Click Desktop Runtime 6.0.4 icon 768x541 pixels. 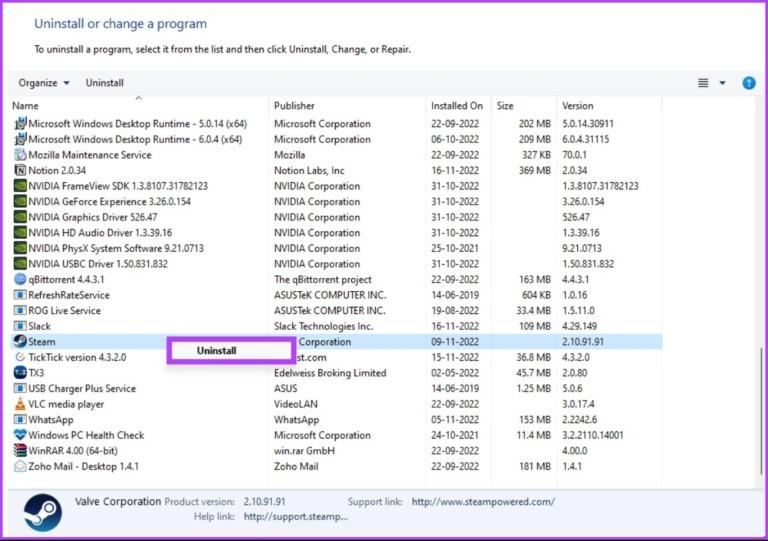(x=20, y=139)
